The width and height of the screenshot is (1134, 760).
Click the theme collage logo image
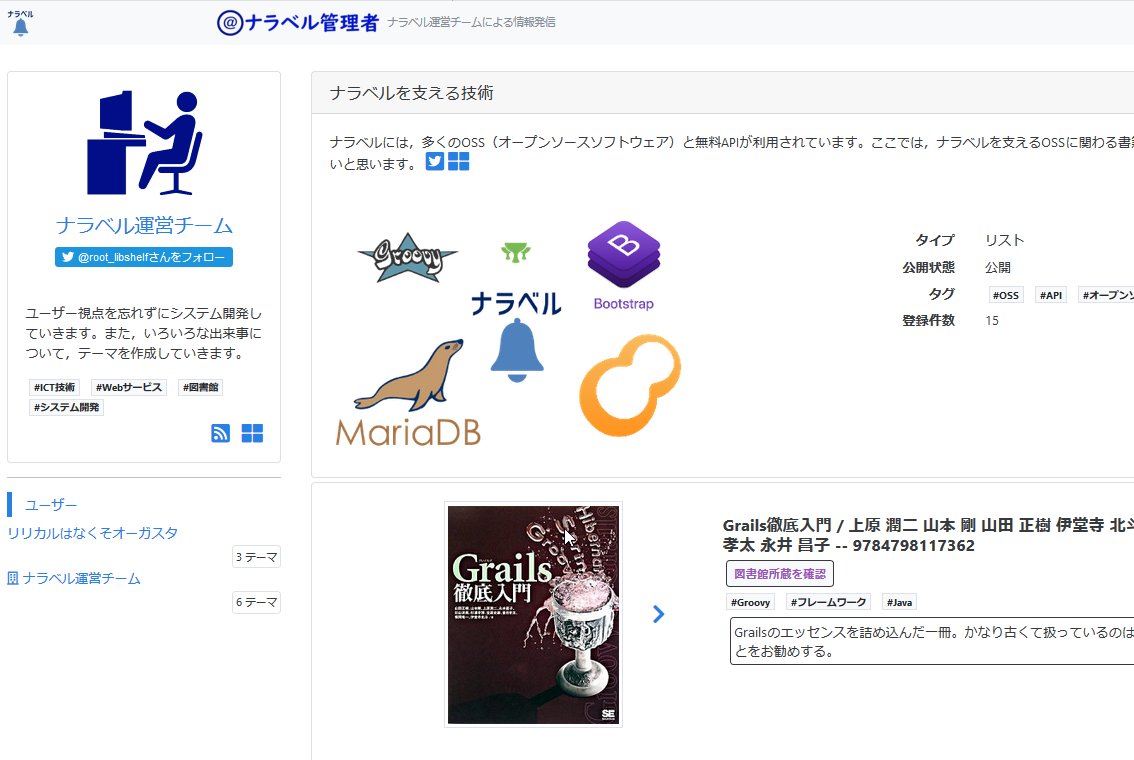(509, 335)
